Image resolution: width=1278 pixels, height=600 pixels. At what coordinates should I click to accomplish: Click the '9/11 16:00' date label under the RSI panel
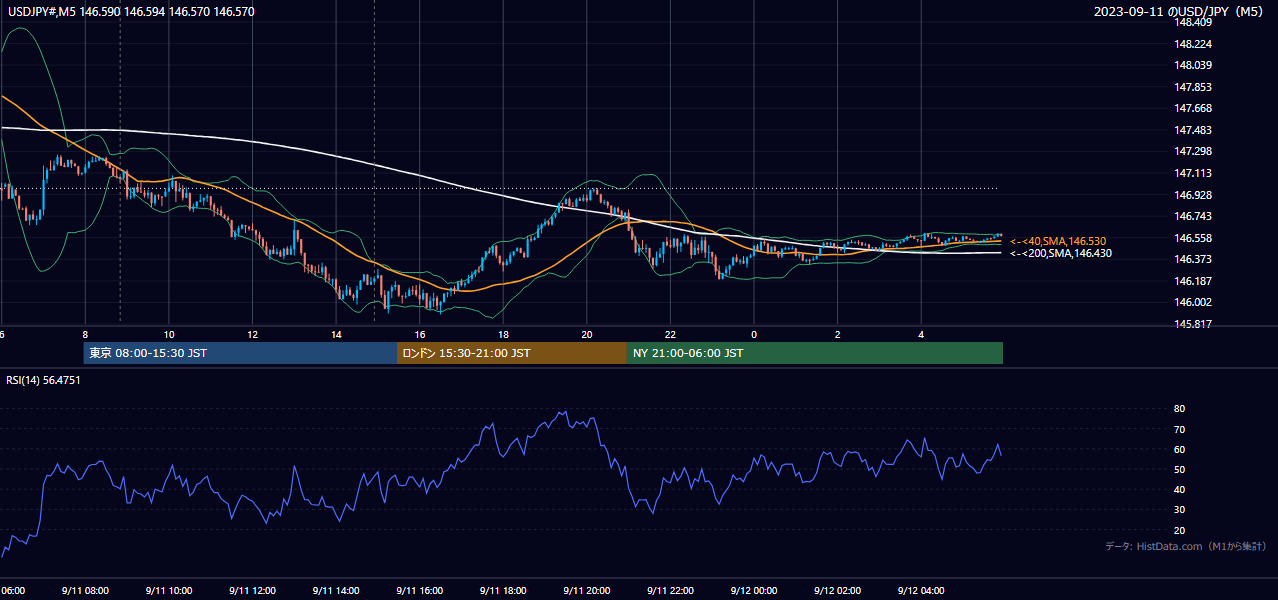pyautogui.click(x=420, y=590)
